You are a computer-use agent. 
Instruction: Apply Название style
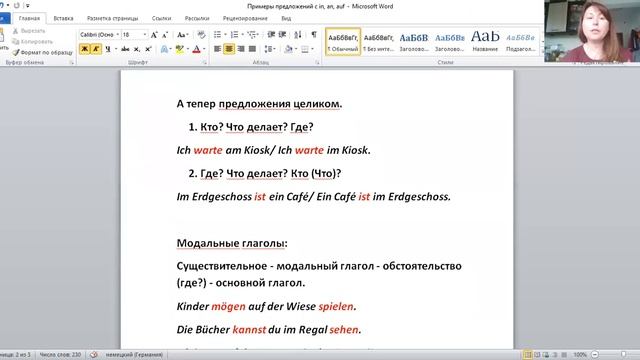tap(485, 42)
